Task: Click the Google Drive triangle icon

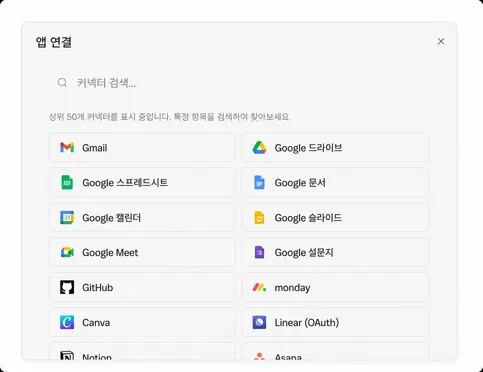Action: pos(259,147)
